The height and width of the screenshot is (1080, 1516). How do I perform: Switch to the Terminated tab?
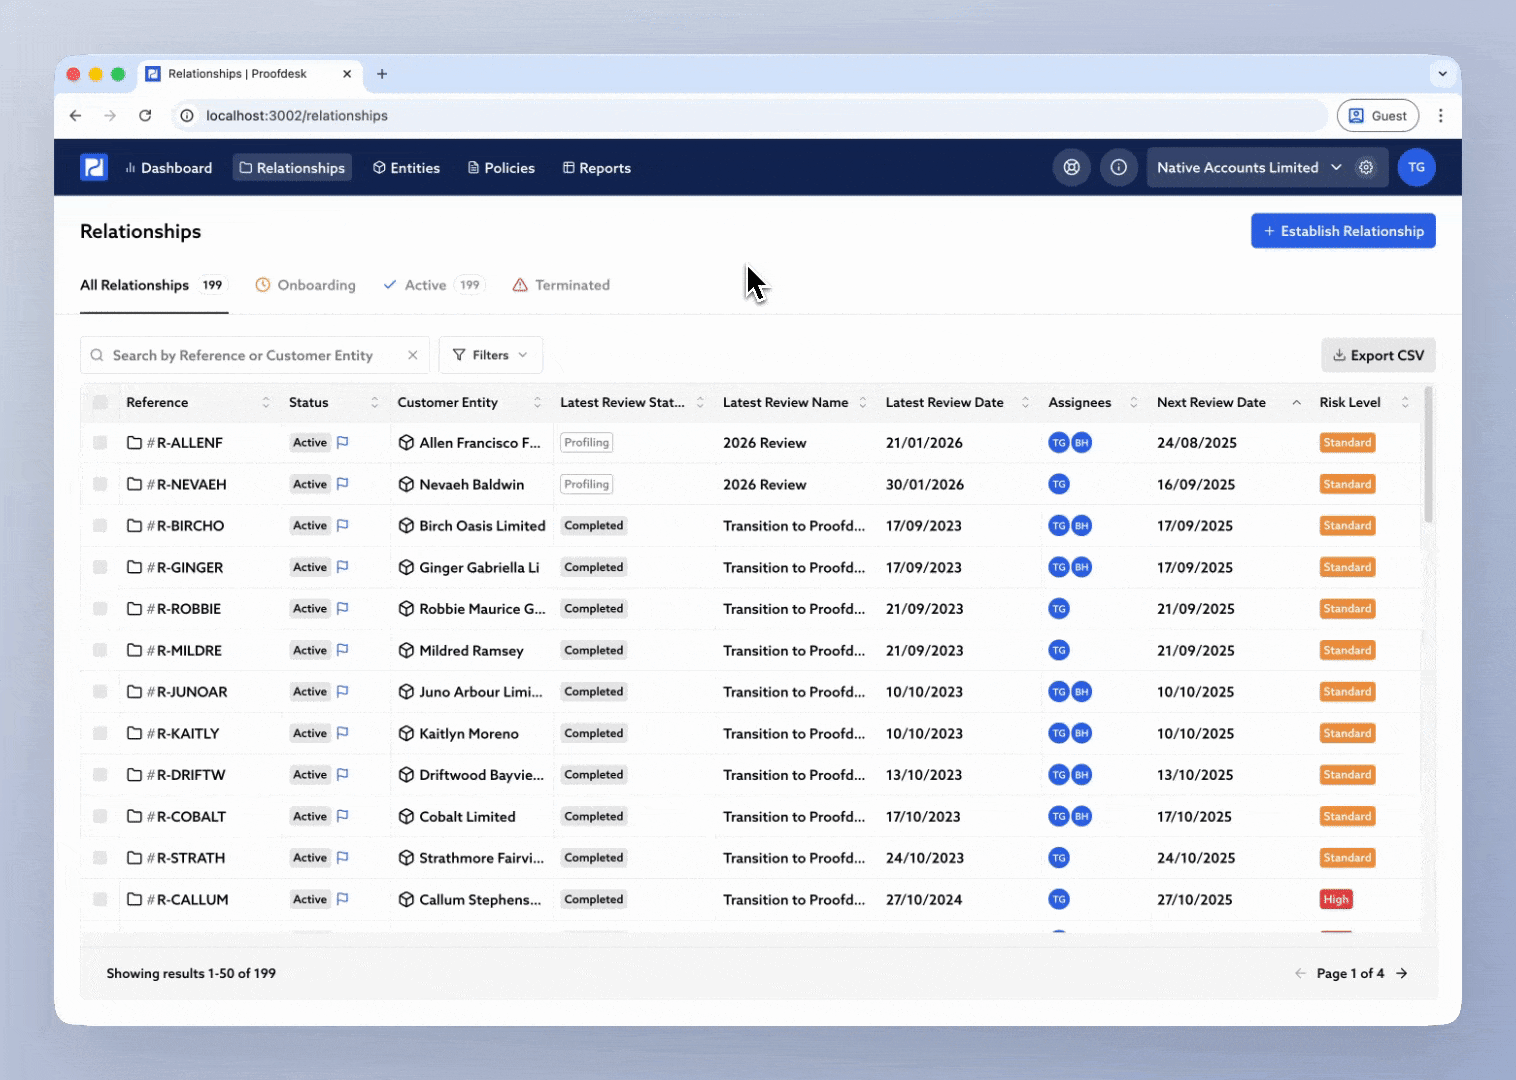572,285
